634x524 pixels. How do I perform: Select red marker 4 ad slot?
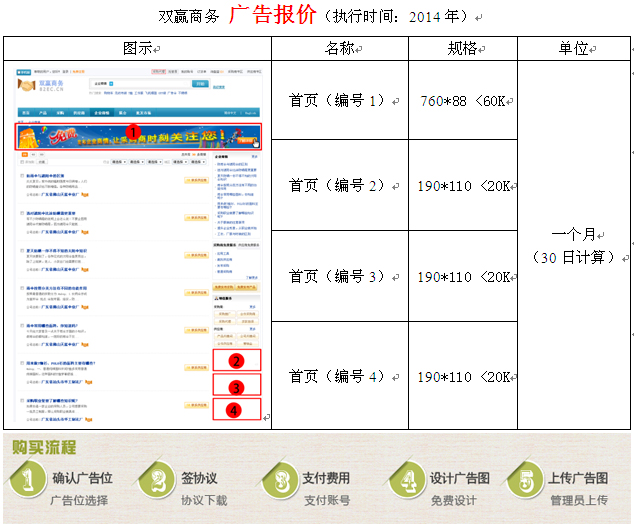(236, 409)
